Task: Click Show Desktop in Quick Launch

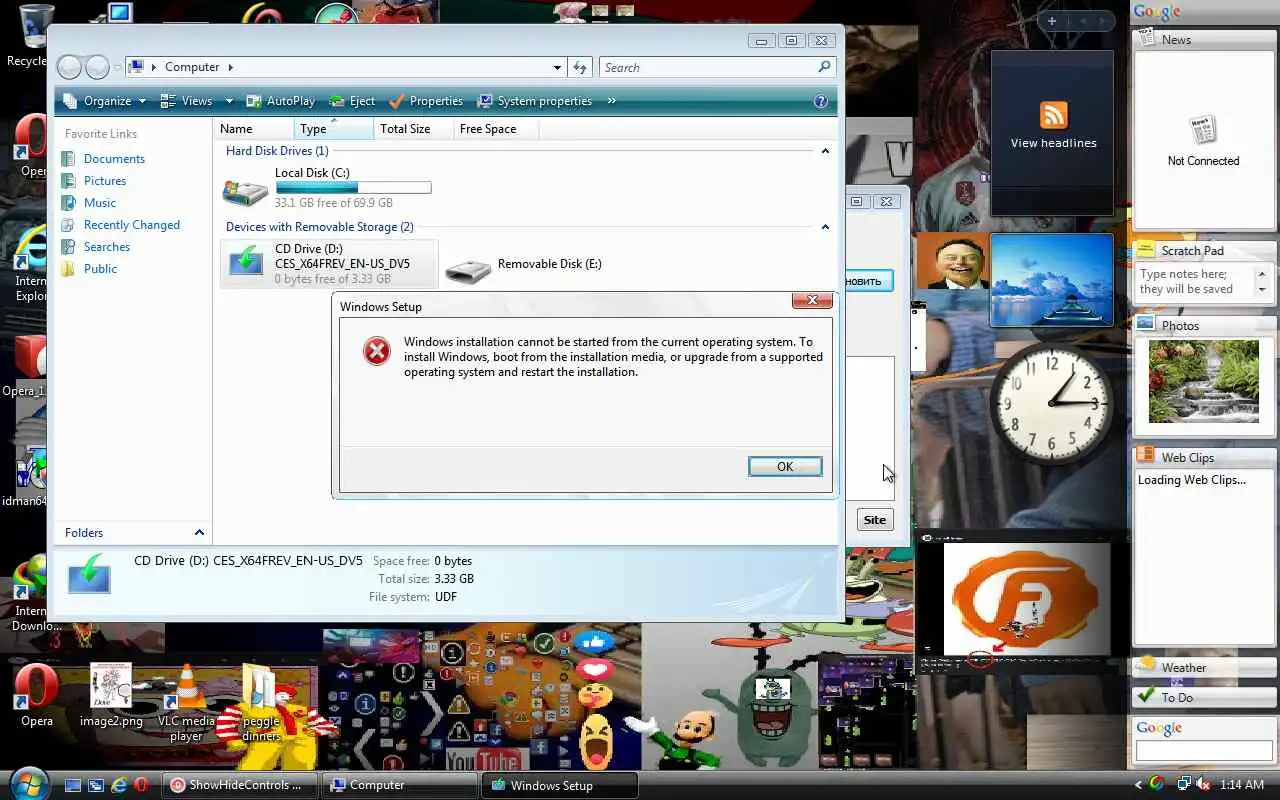Action: click(x=73, y=786)
